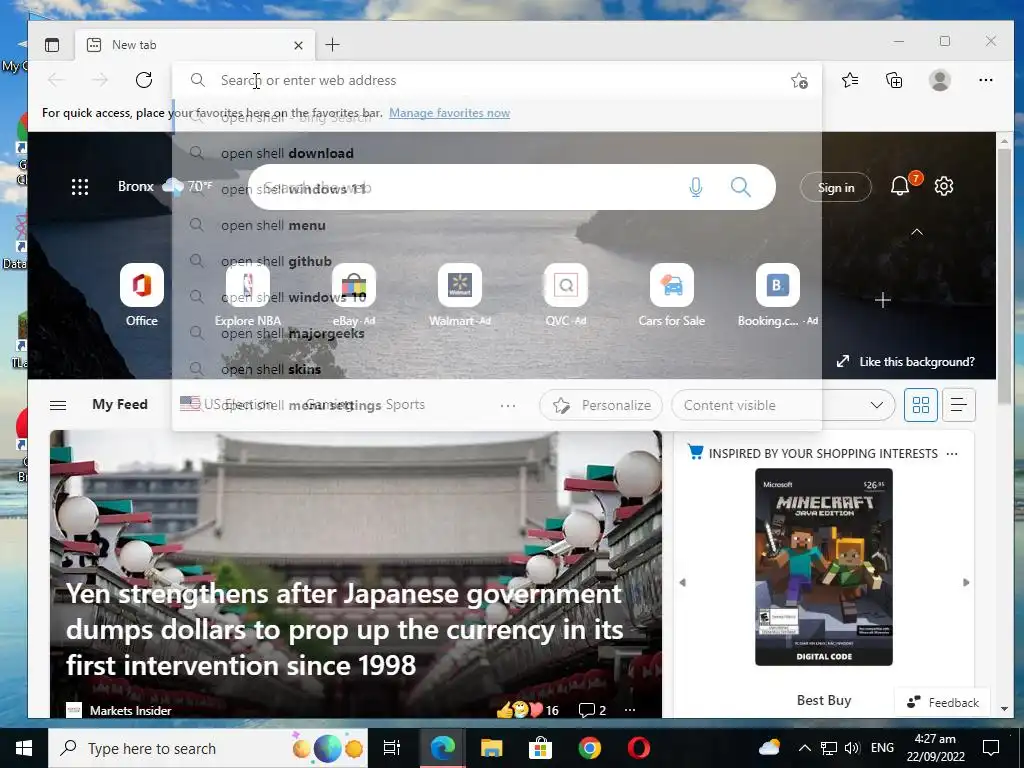Image resolution: width=1024 pixels, height=768 pixels.
Task: Launch Microsoft Store from taskbar
Action: 540,748
